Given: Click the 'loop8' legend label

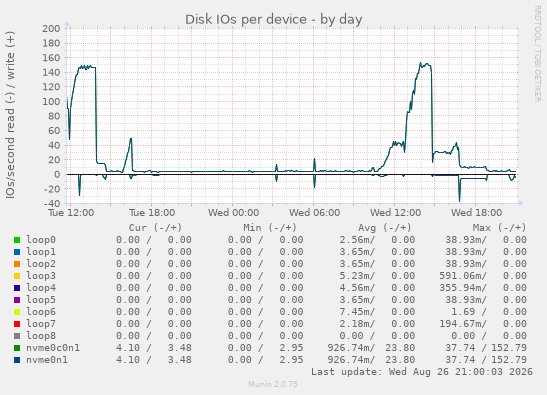Looking at the screenshot, I should click(41, 335).
